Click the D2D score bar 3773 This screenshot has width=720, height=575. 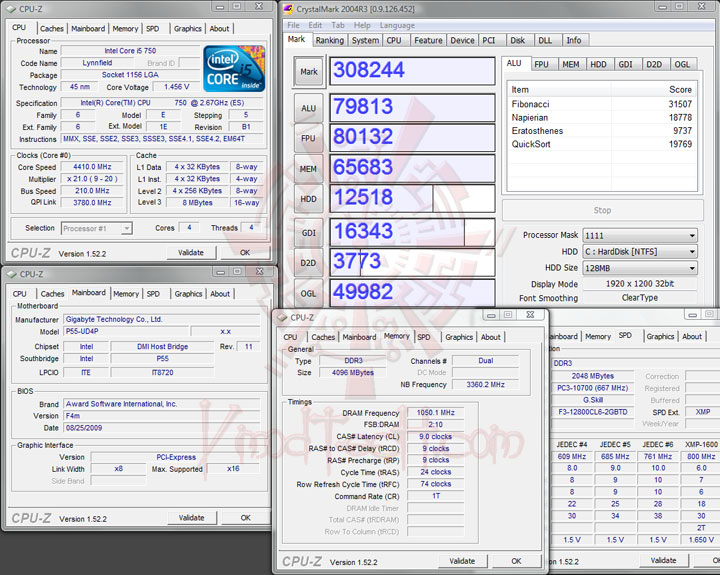[x=412, y=262]
